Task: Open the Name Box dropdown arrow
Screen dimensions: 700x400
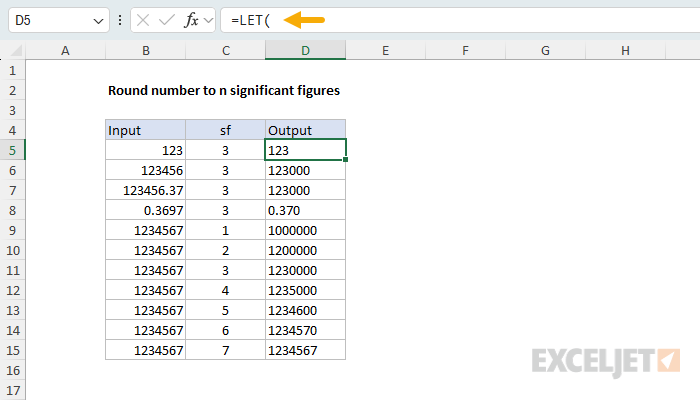Action: point(98,21)
